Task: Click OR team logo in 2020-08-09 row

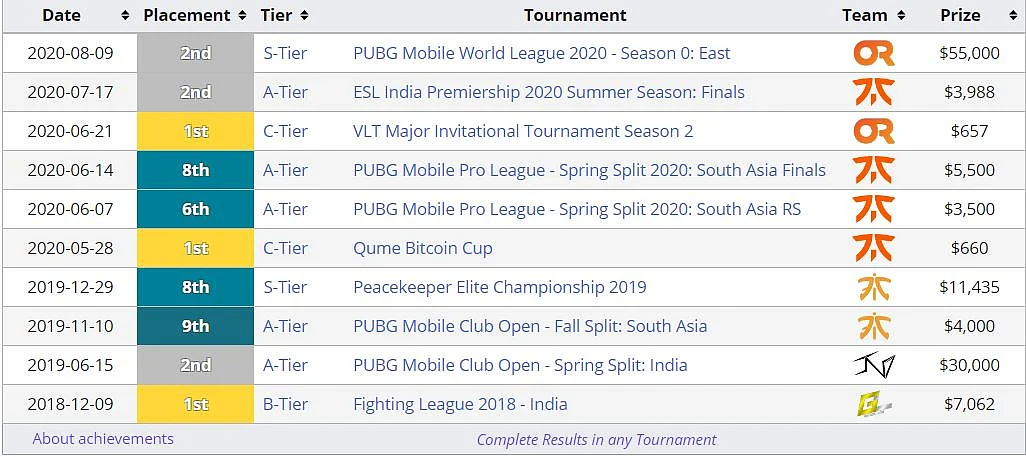Action: [x=874, y=53]
